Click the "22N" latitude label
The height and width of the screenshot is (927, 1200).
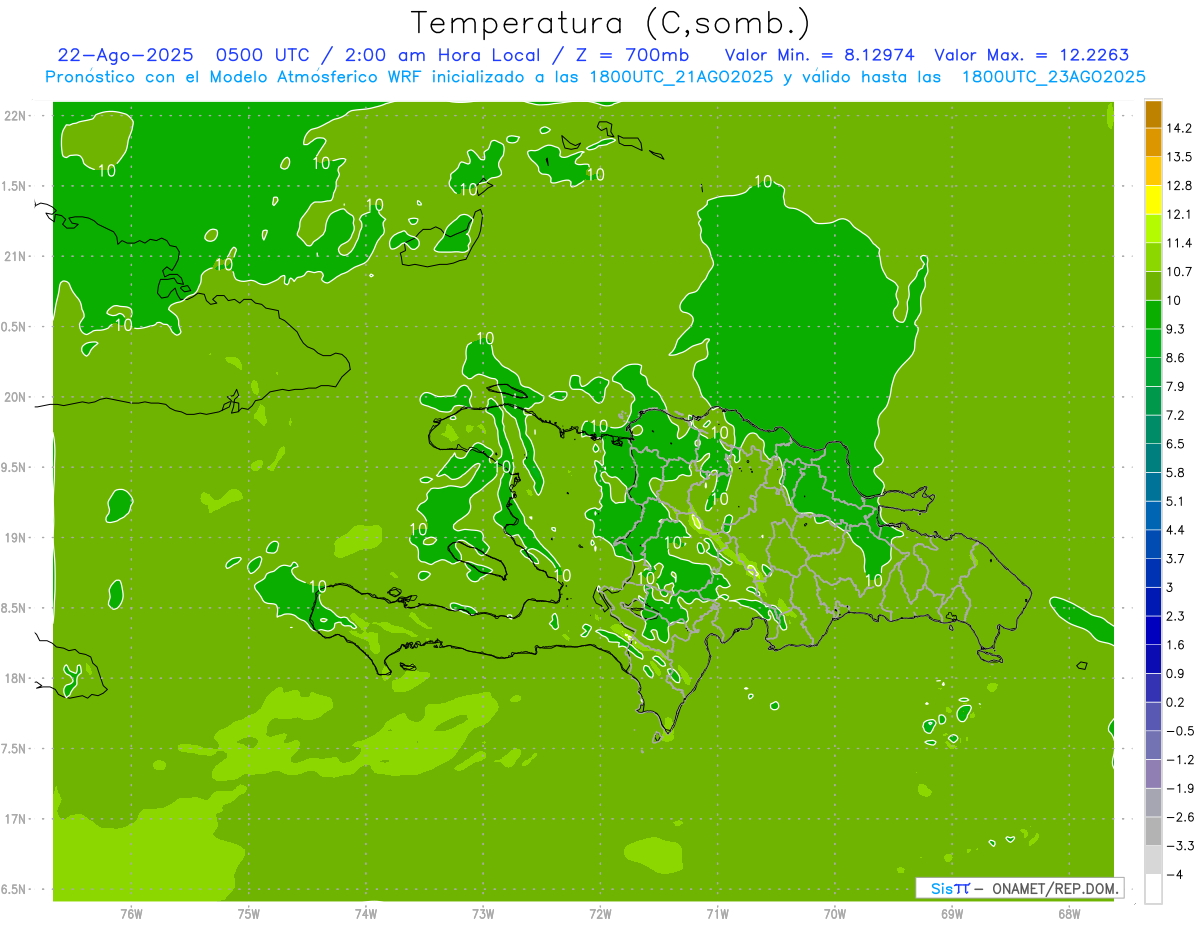coord(16,115)
